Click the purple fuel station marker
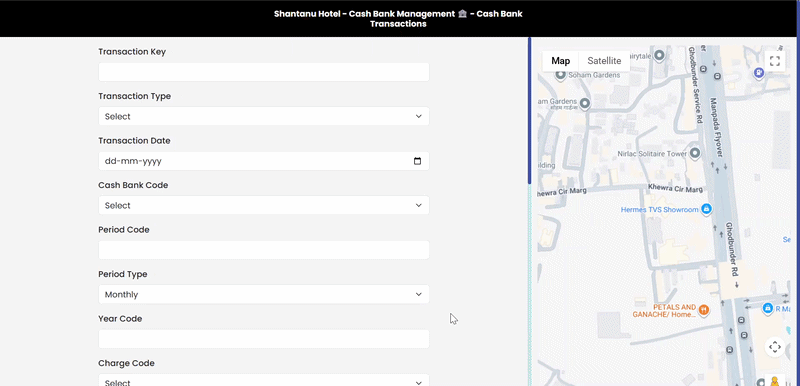 759,73
